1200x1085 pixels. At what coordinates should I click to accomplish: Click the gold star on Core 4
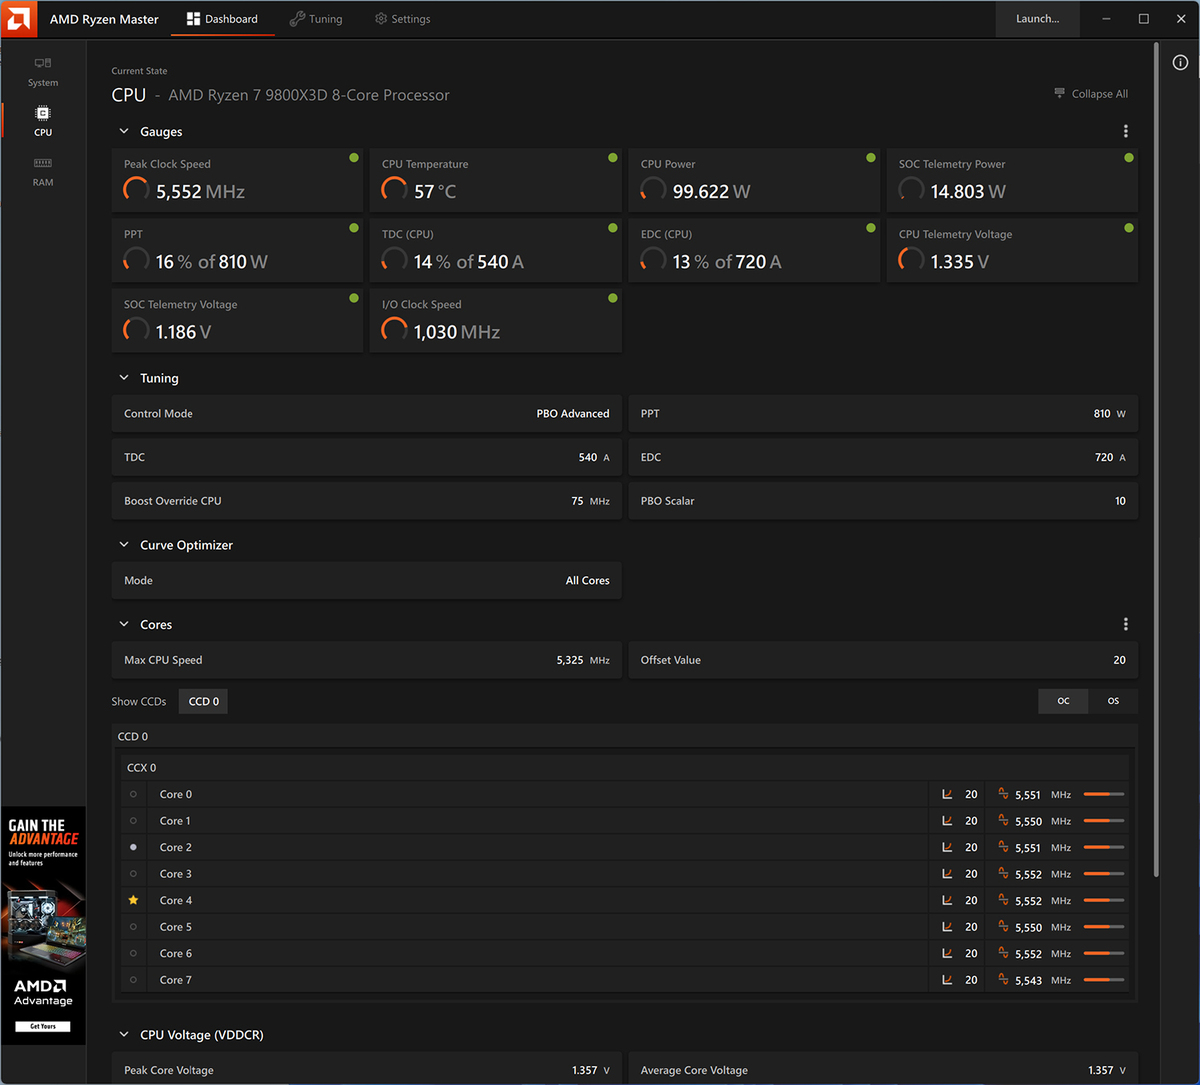pos(133,900)
